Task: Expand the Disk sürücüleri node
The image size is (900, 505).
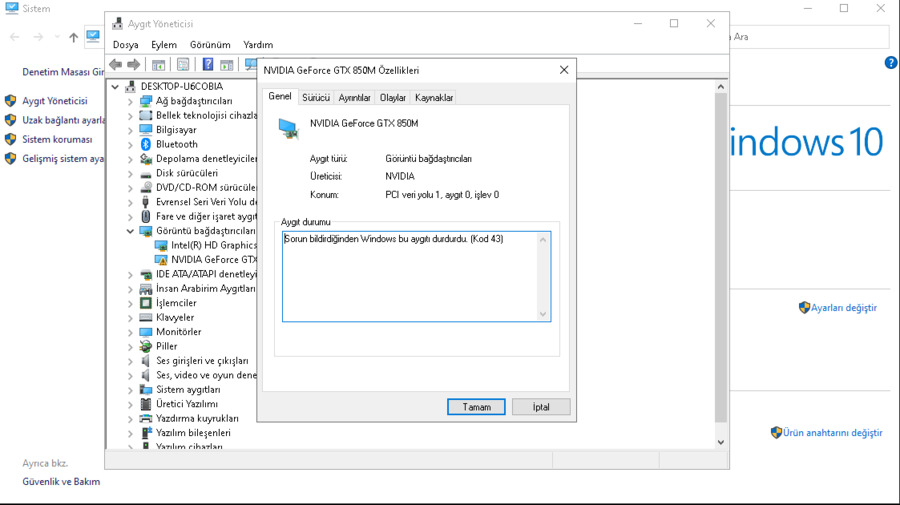Action: pos(130,173)
